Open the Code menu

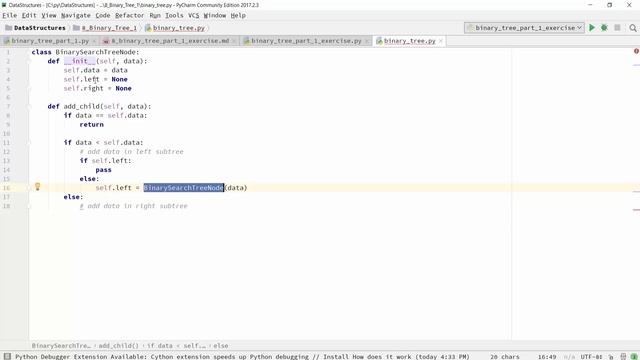coord(103,16)
